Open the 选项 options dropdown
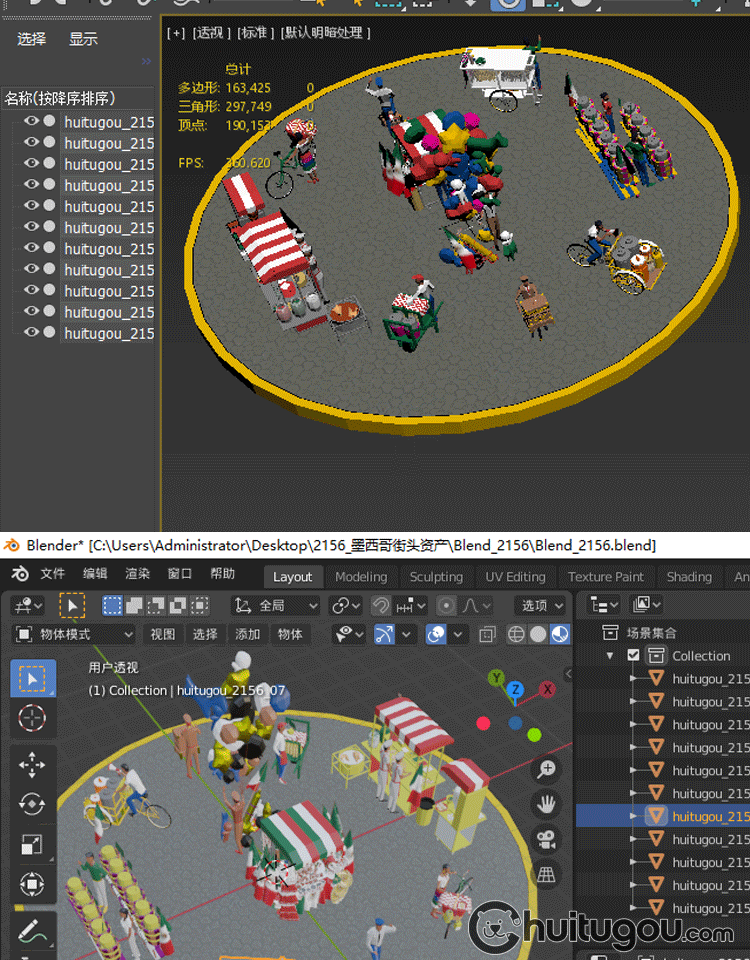The width and height of the screenshot is (750, 960). point(542,606)
